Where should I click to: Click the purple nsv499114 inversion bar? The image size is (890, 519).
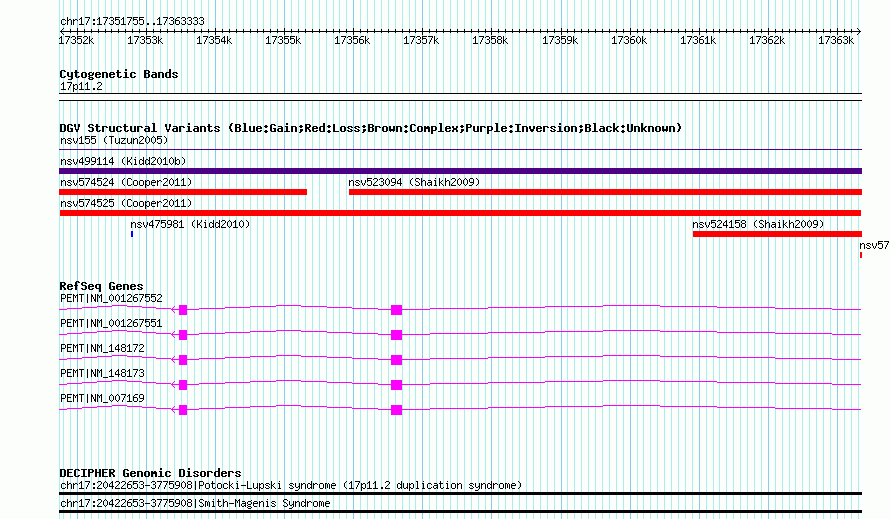[460, 171]
